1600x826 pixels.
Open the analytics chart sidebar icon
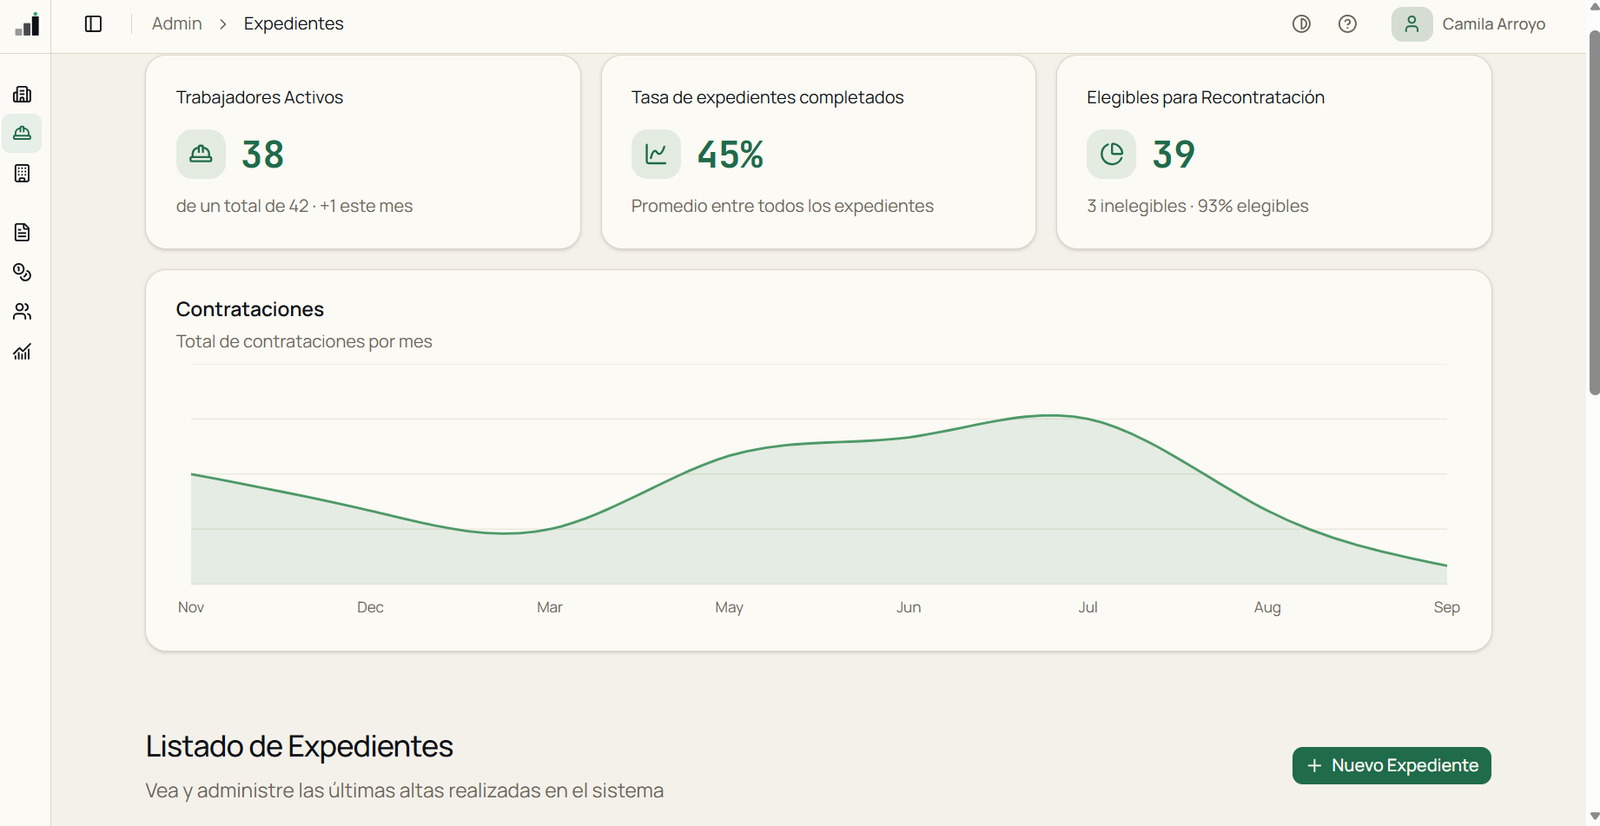point(22,352)
